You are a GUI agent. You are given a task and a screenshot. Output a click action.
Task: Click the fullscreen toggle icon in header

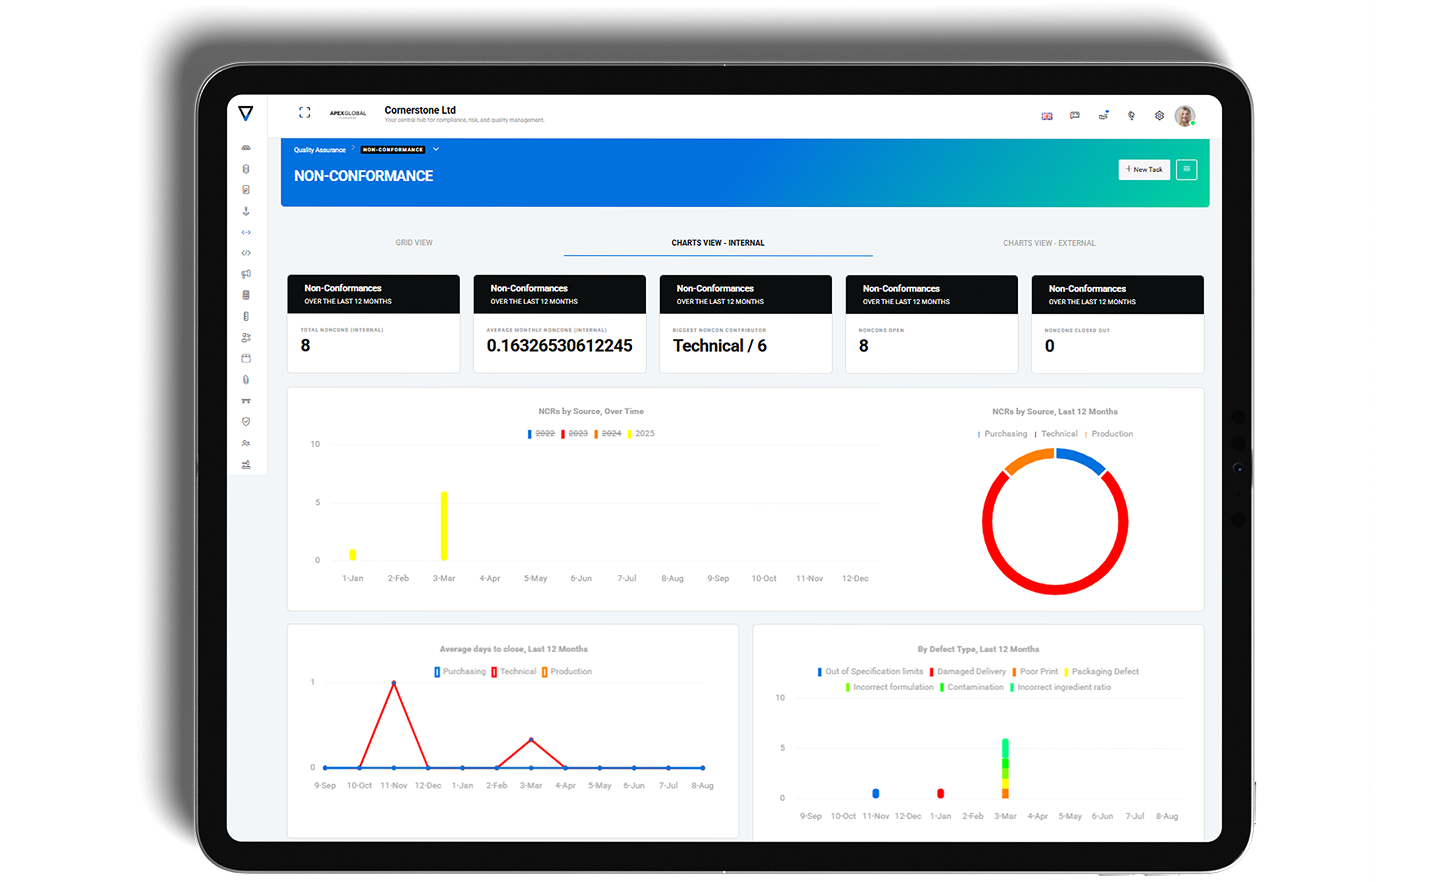(x=305, y=113)
